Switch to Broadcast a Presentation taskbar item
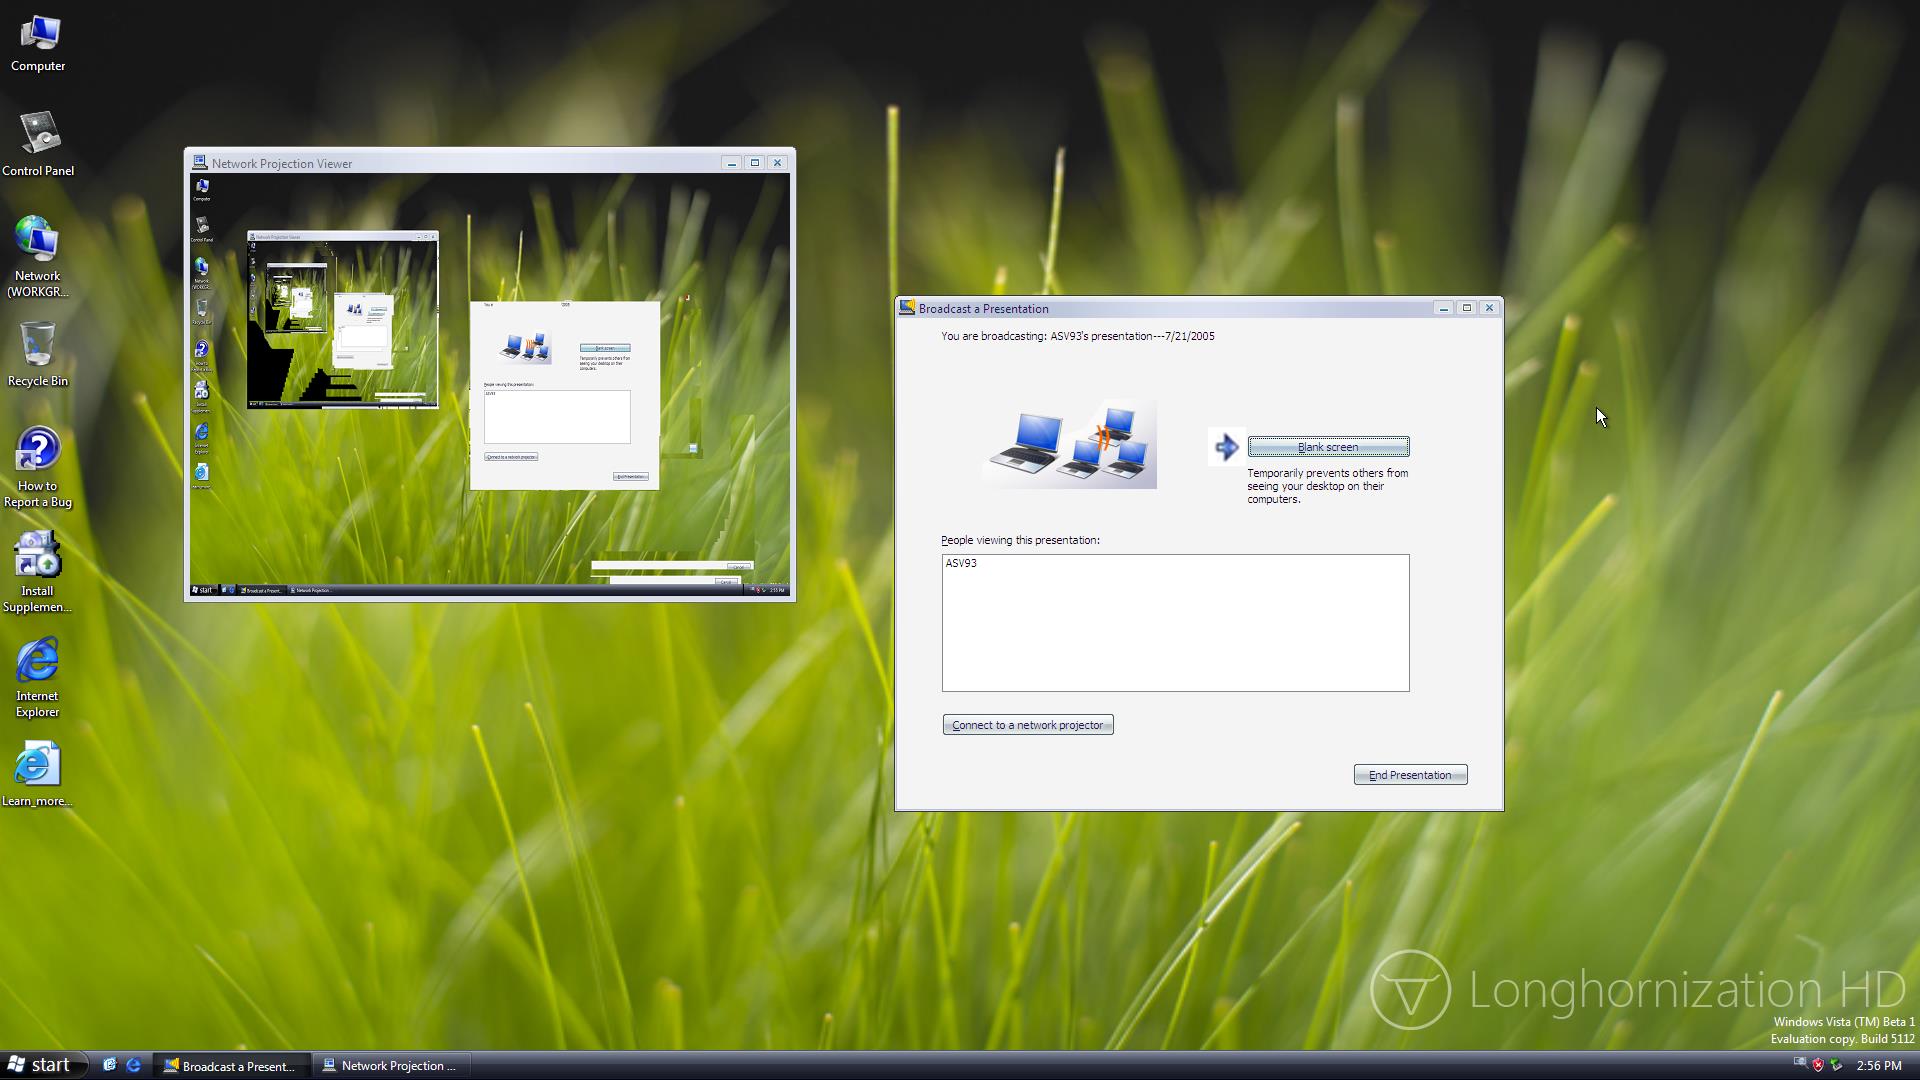1920x1080 pixels. [230, 1066]
